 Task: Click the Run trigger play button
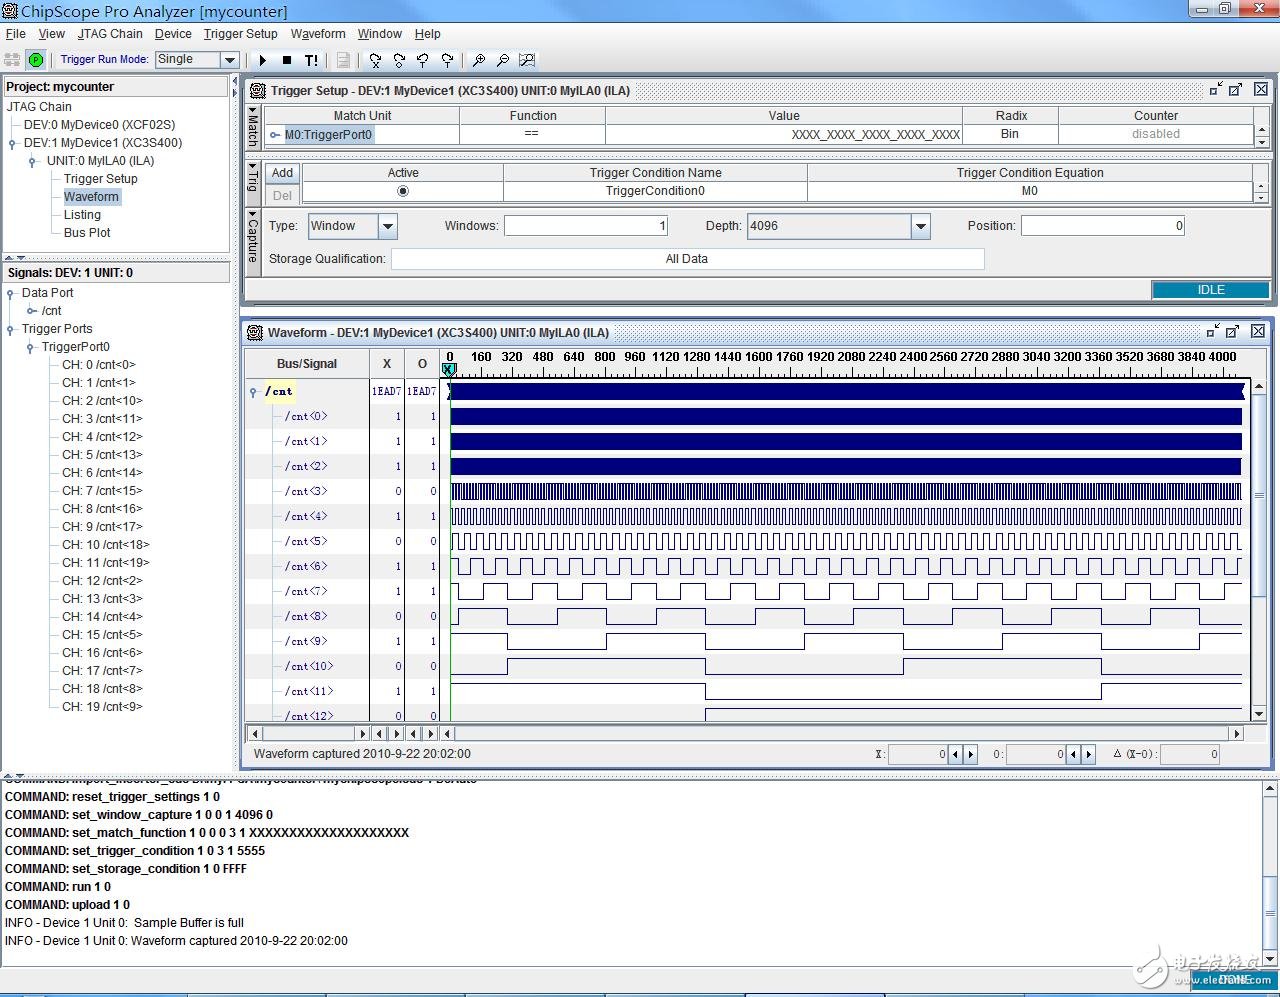(263, 60)
